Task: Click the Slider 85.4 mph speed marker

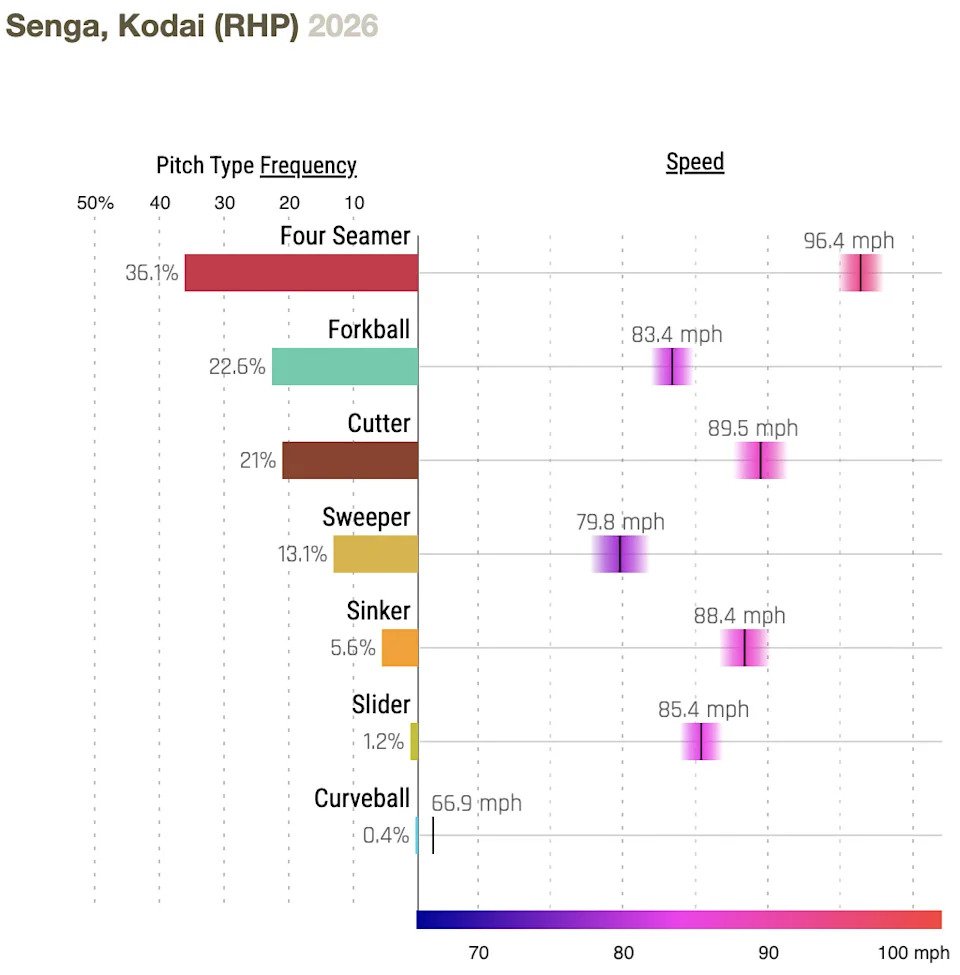Action: 701,742
